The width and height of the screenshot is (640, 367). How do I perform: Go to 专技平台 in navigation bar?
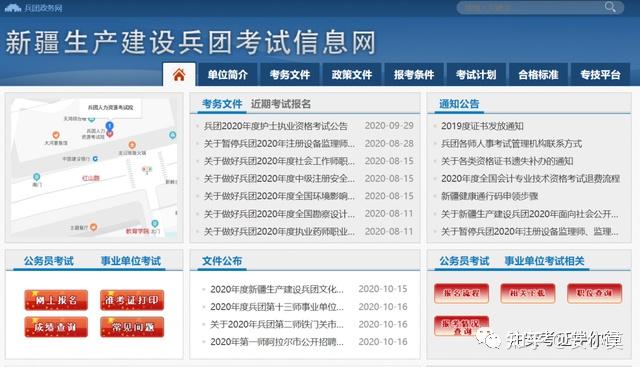tap(600, 75)
